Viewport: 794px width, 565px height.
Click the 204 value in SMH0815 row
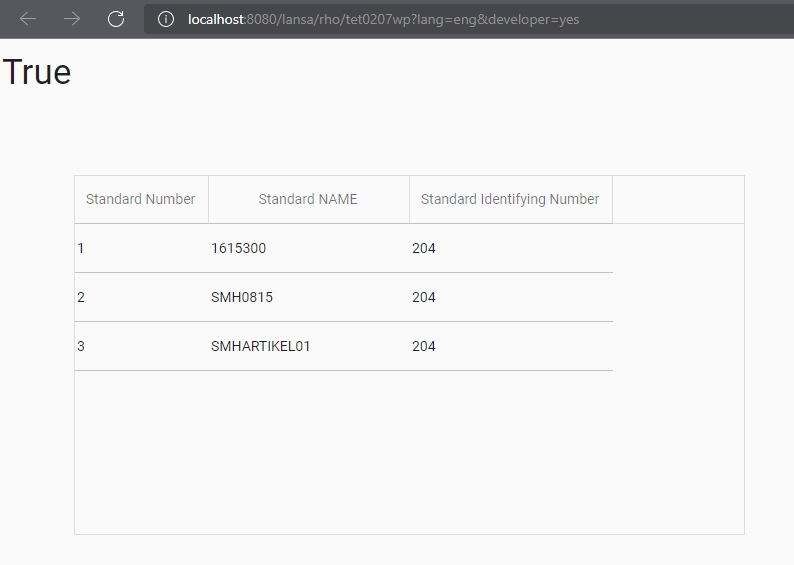423,297
